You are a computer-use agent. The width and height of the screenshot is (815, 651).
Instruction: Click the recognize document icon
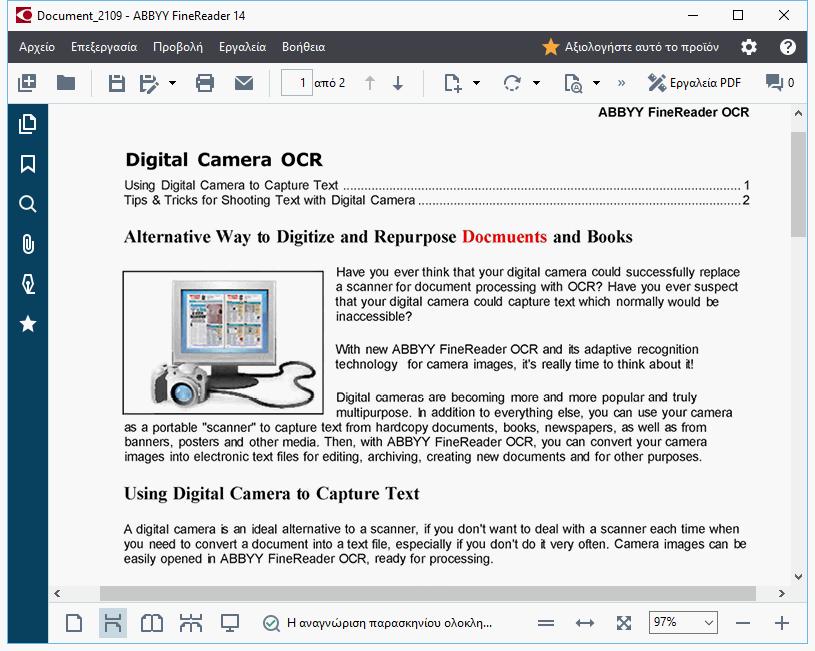click(x=573, y=83)
